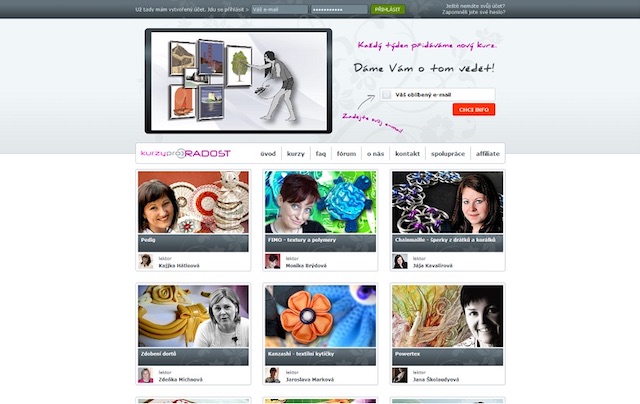Click Jana Školaudyová's lektor avatar
This screenshot has height=404, width=640.
tap(400, 375)
